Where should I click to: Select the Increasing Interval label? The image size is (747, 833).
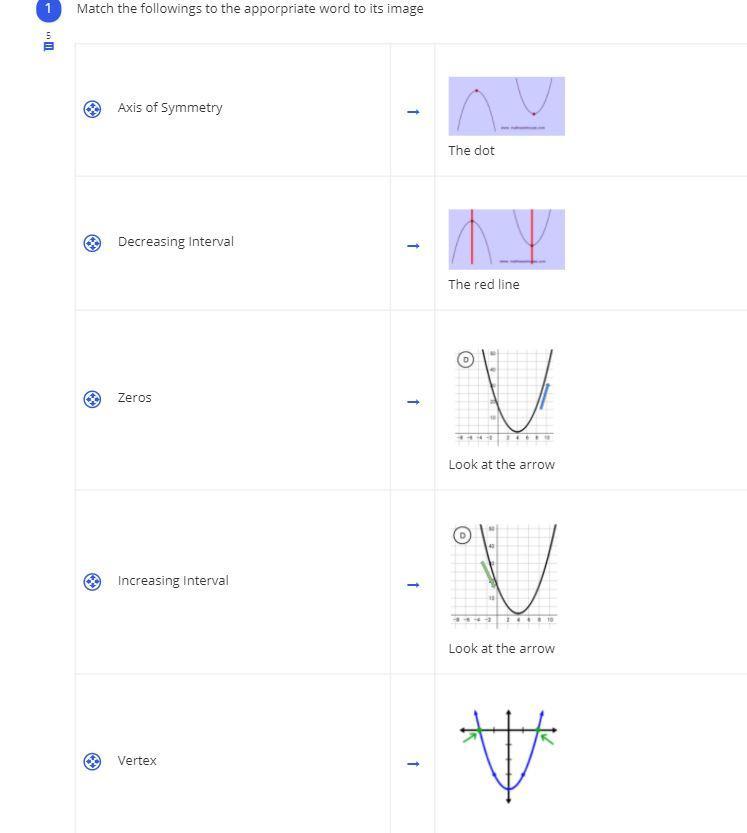173,581
